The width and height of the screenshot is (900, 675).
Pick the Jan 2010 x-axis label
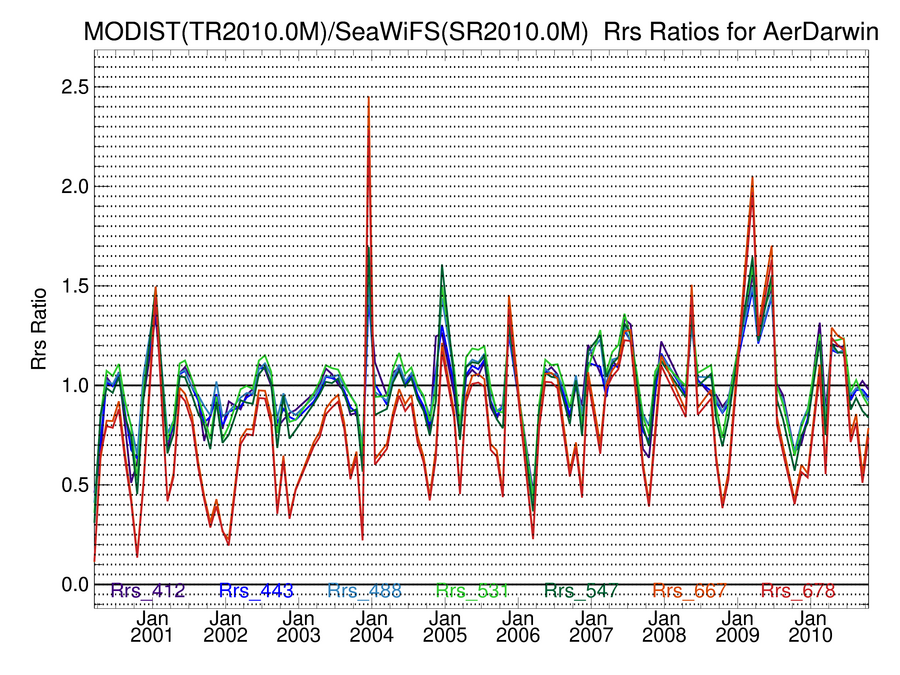coord(810,627)
